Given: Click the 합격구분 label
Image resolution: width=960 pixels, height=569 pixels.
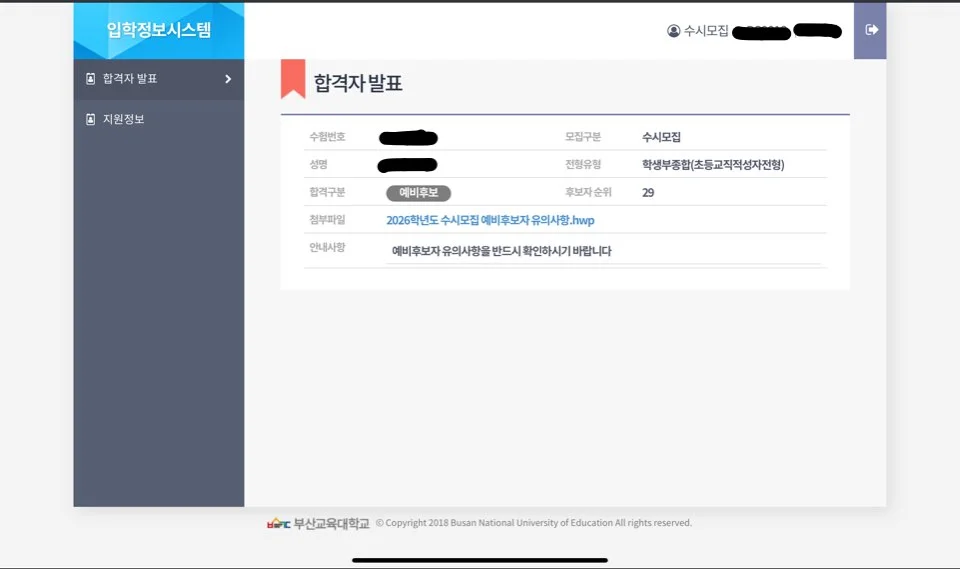Looking at the screenshot, I should click(x=327, y=192).
